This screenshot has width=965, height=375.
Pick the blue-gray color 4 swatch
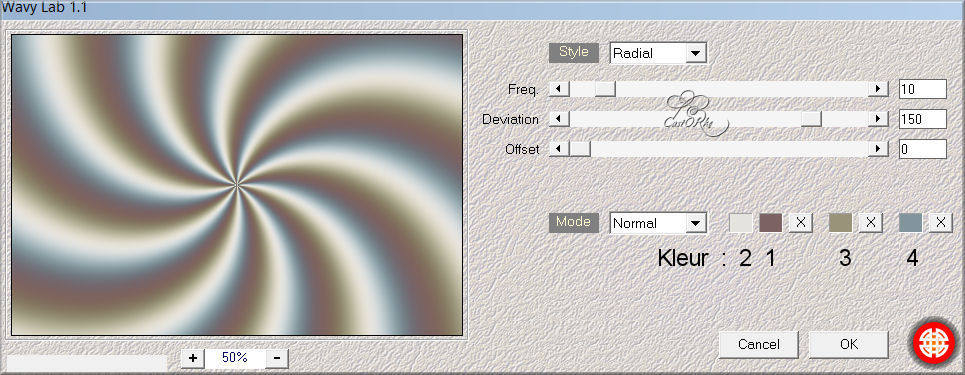point(910,223)
